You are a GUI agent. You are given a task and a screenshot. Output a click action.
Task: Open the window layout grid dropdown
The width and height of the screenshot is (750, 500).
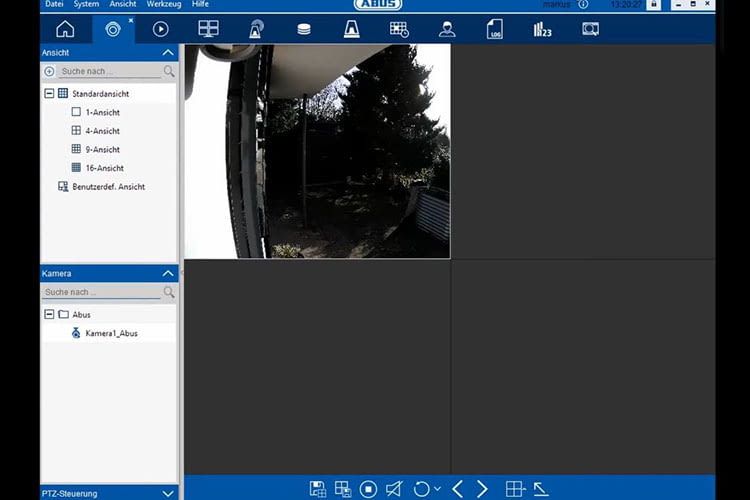[x=514, y=488]
